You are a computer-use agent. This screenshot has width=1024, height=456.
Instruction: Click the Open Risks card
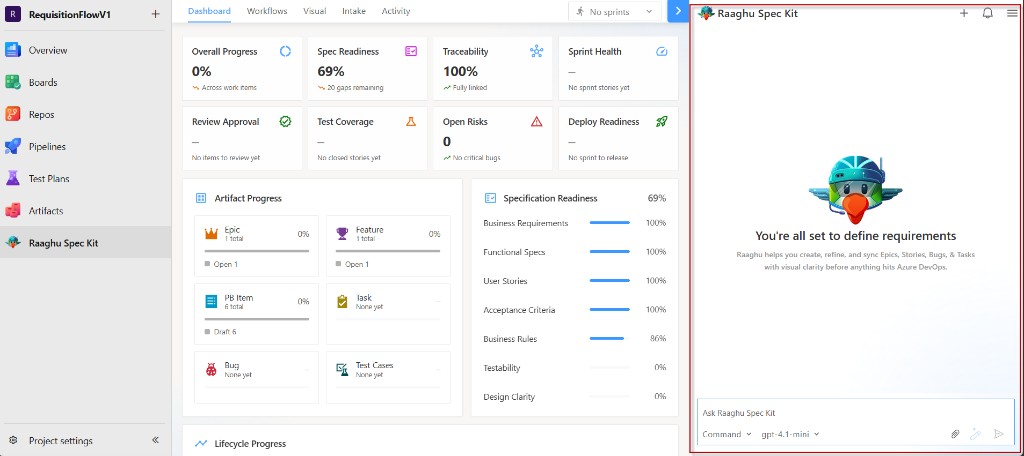pos(492,138)
